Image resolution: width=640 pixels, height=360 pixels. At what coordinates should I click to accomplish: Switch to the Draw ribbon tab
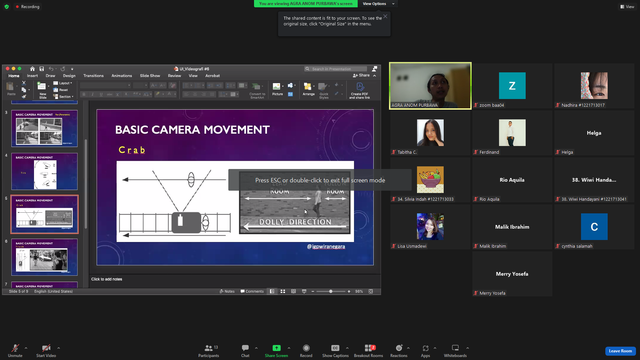pos(50,76)
